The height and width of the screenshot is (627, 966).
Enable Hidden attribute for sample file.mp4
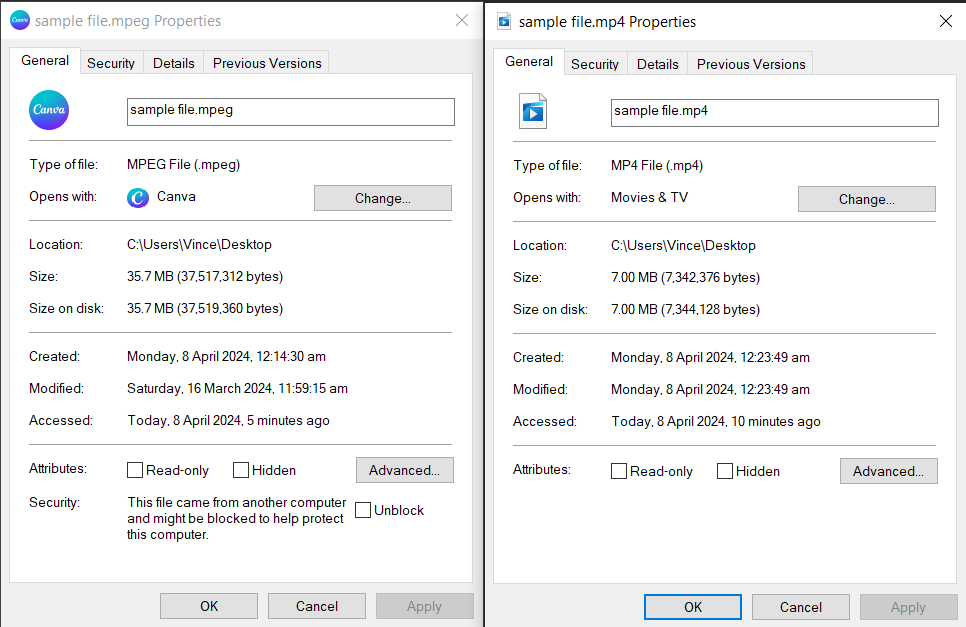click(x=726, y=471)
